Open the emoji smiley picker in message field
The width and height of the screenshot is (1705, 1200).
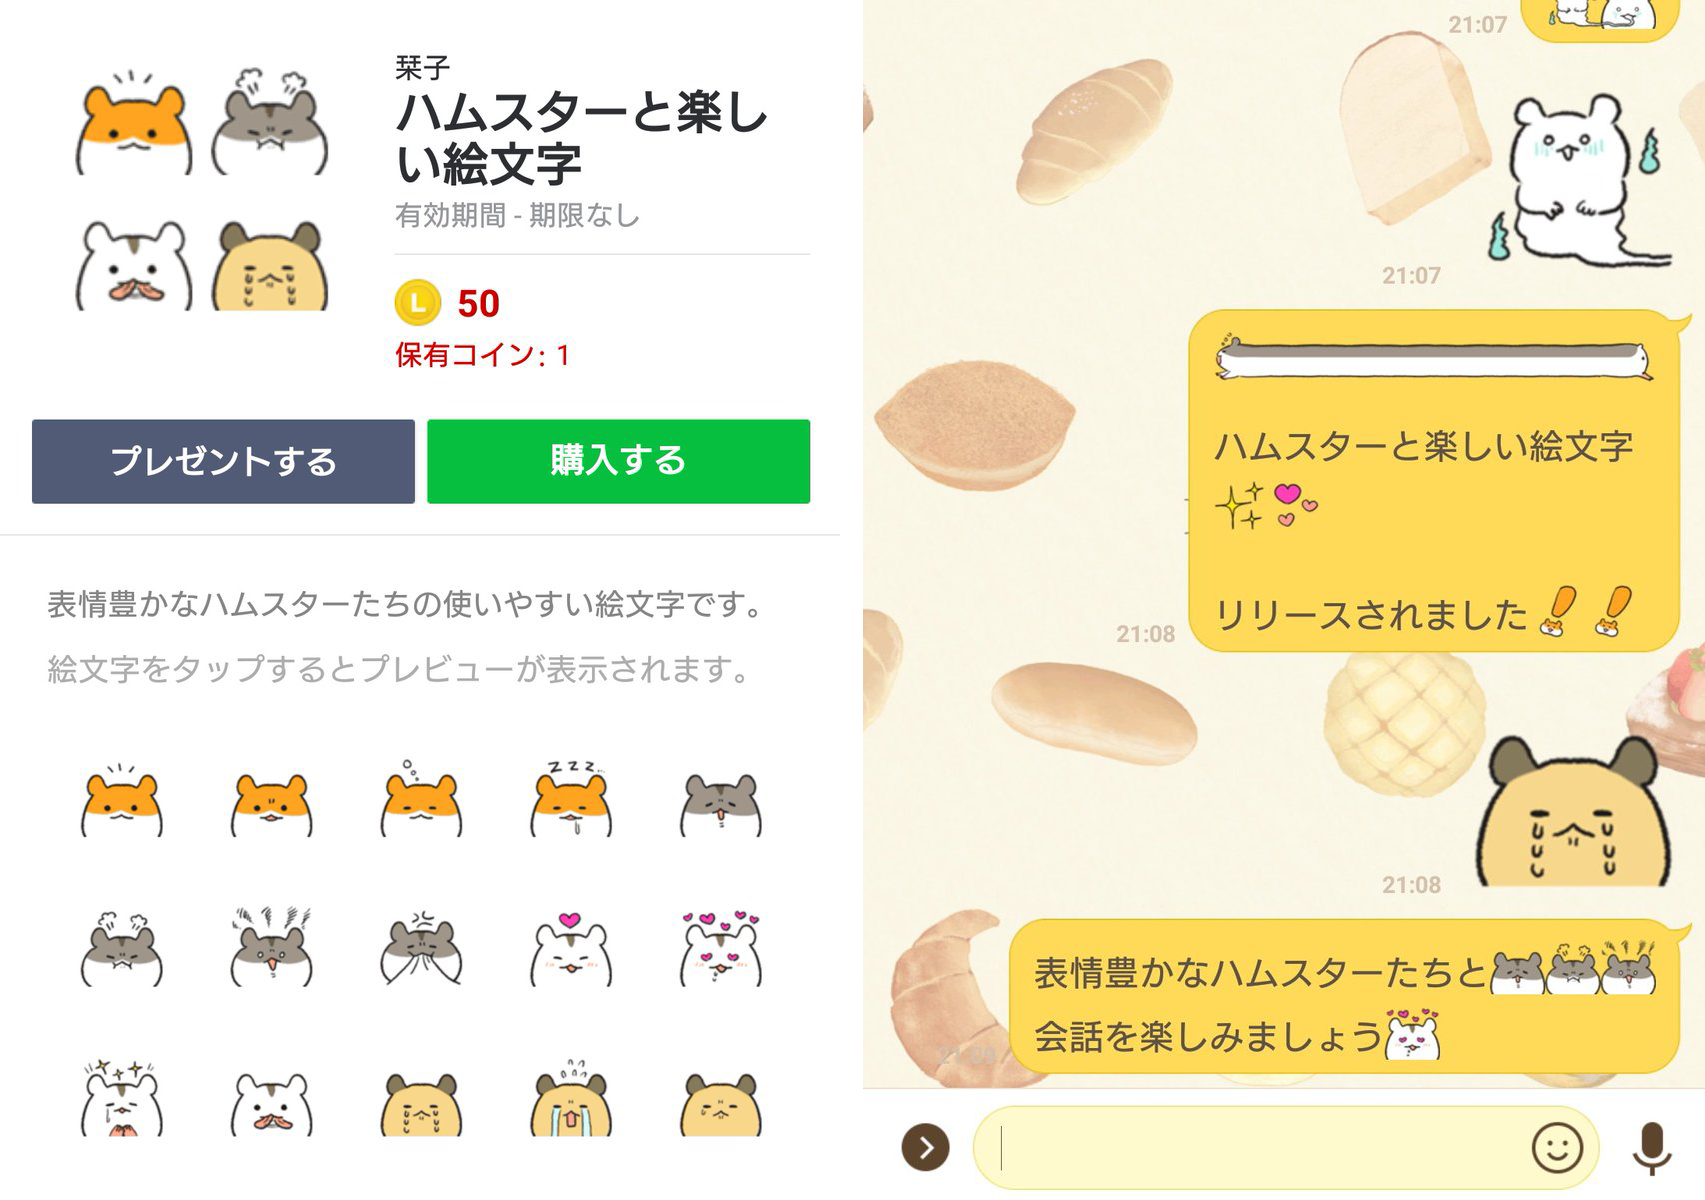pos(1557,1147)
